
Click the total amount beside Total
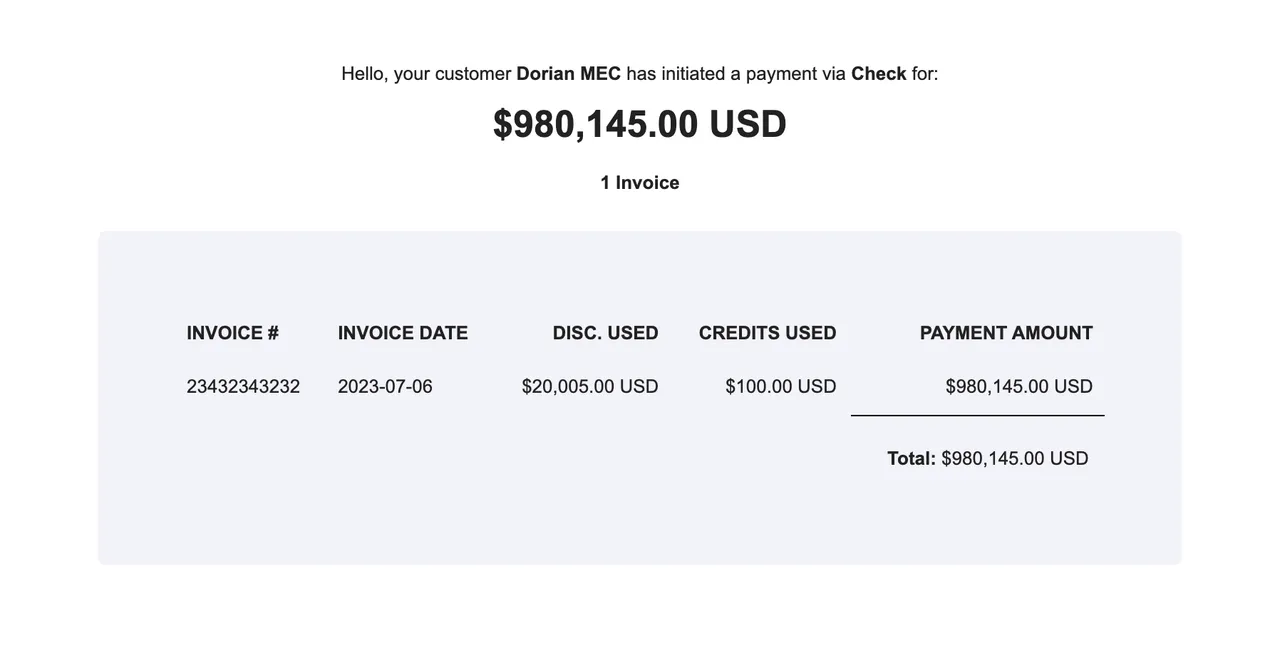(x=1015, y=459)
